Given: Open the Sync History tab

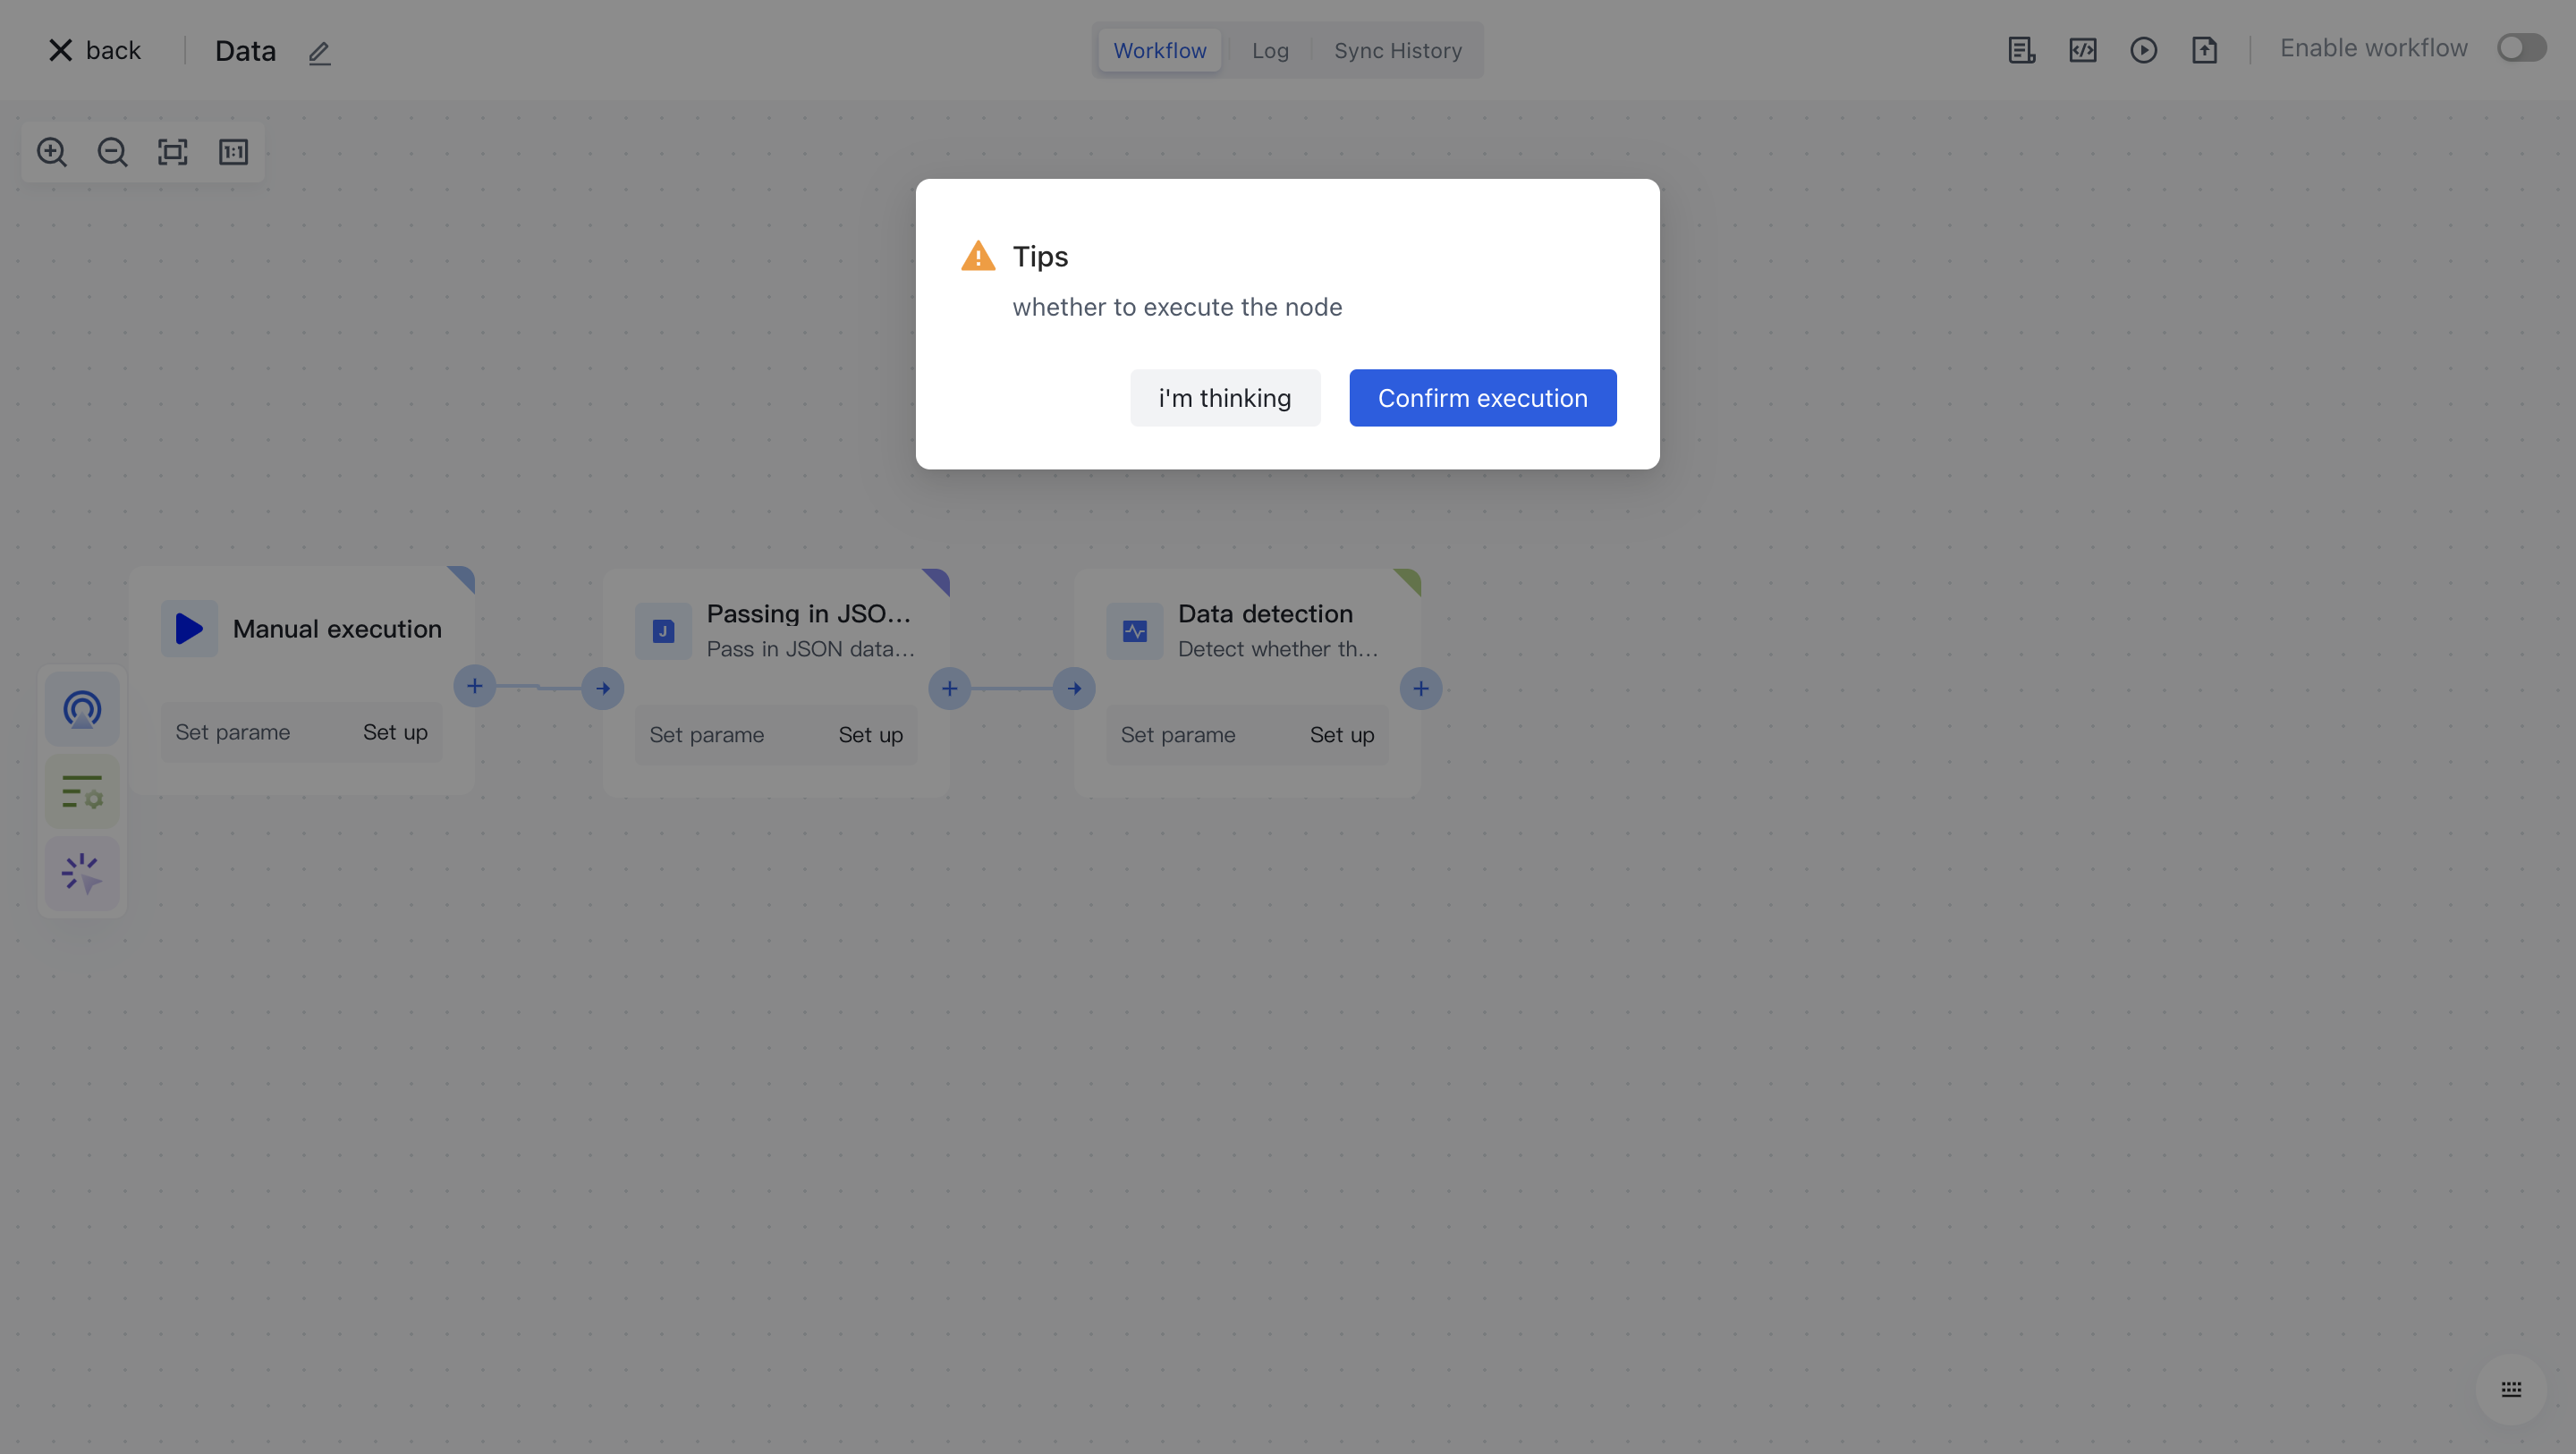Looking at the screenshot, I should (x=1398, y=49).
